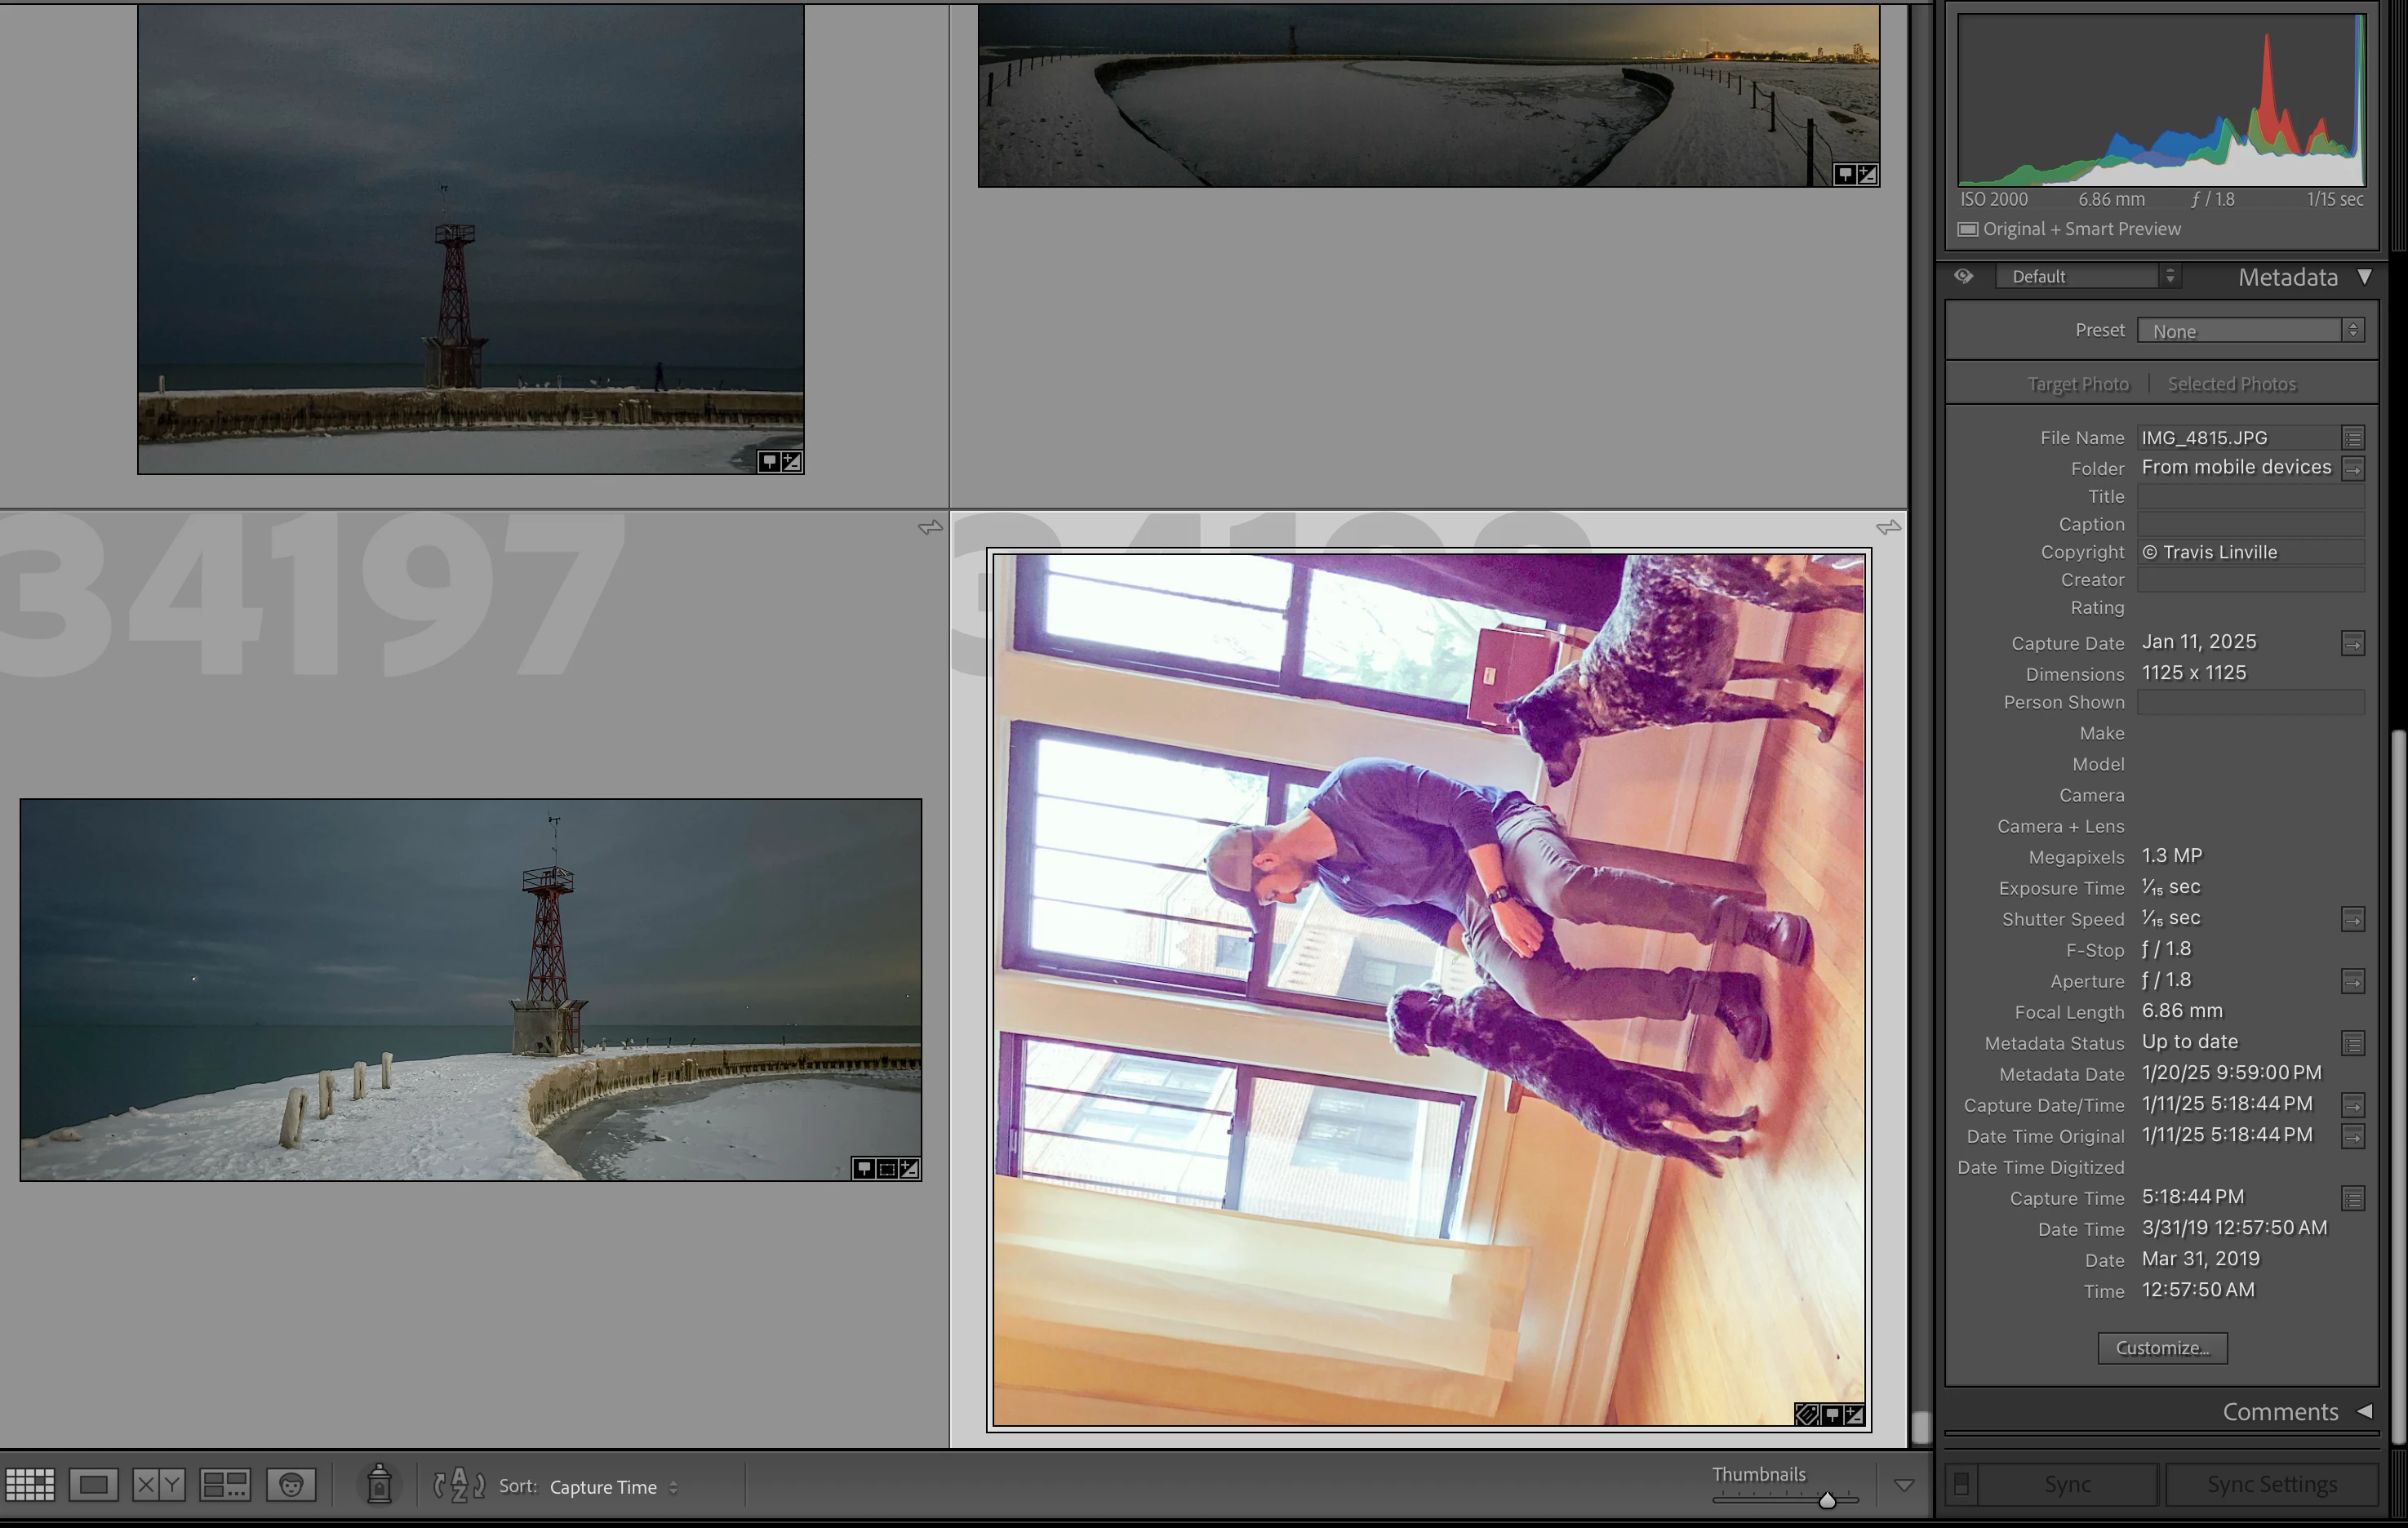Click the Folder arrow to show its location

coord(2352,468)
